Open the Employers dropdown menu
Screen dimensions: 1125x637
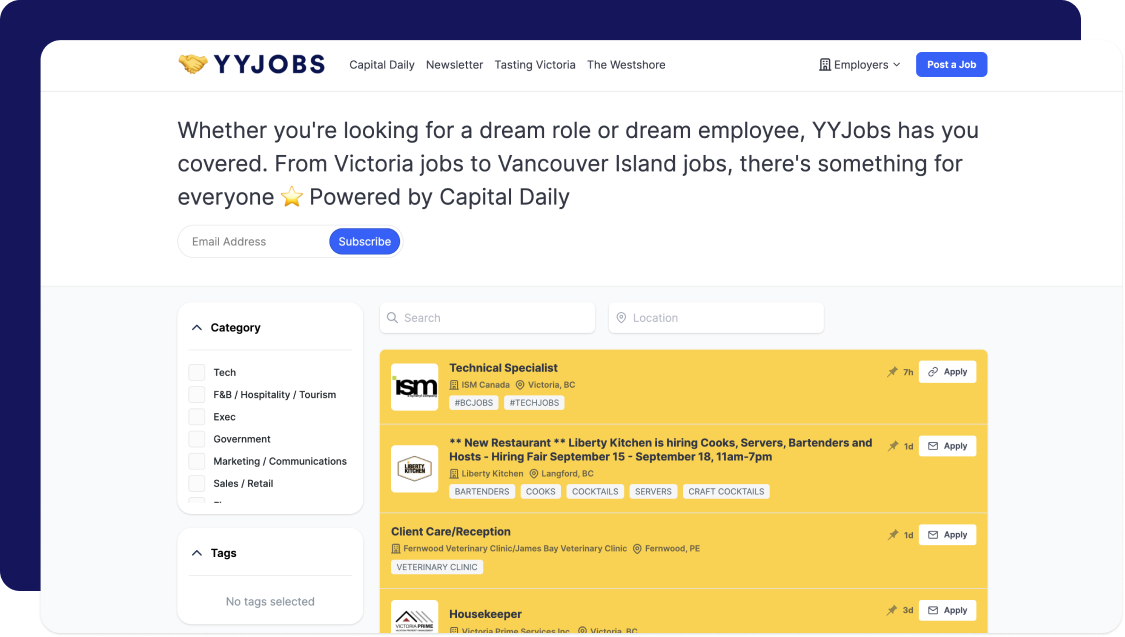[x=860, y=64]
